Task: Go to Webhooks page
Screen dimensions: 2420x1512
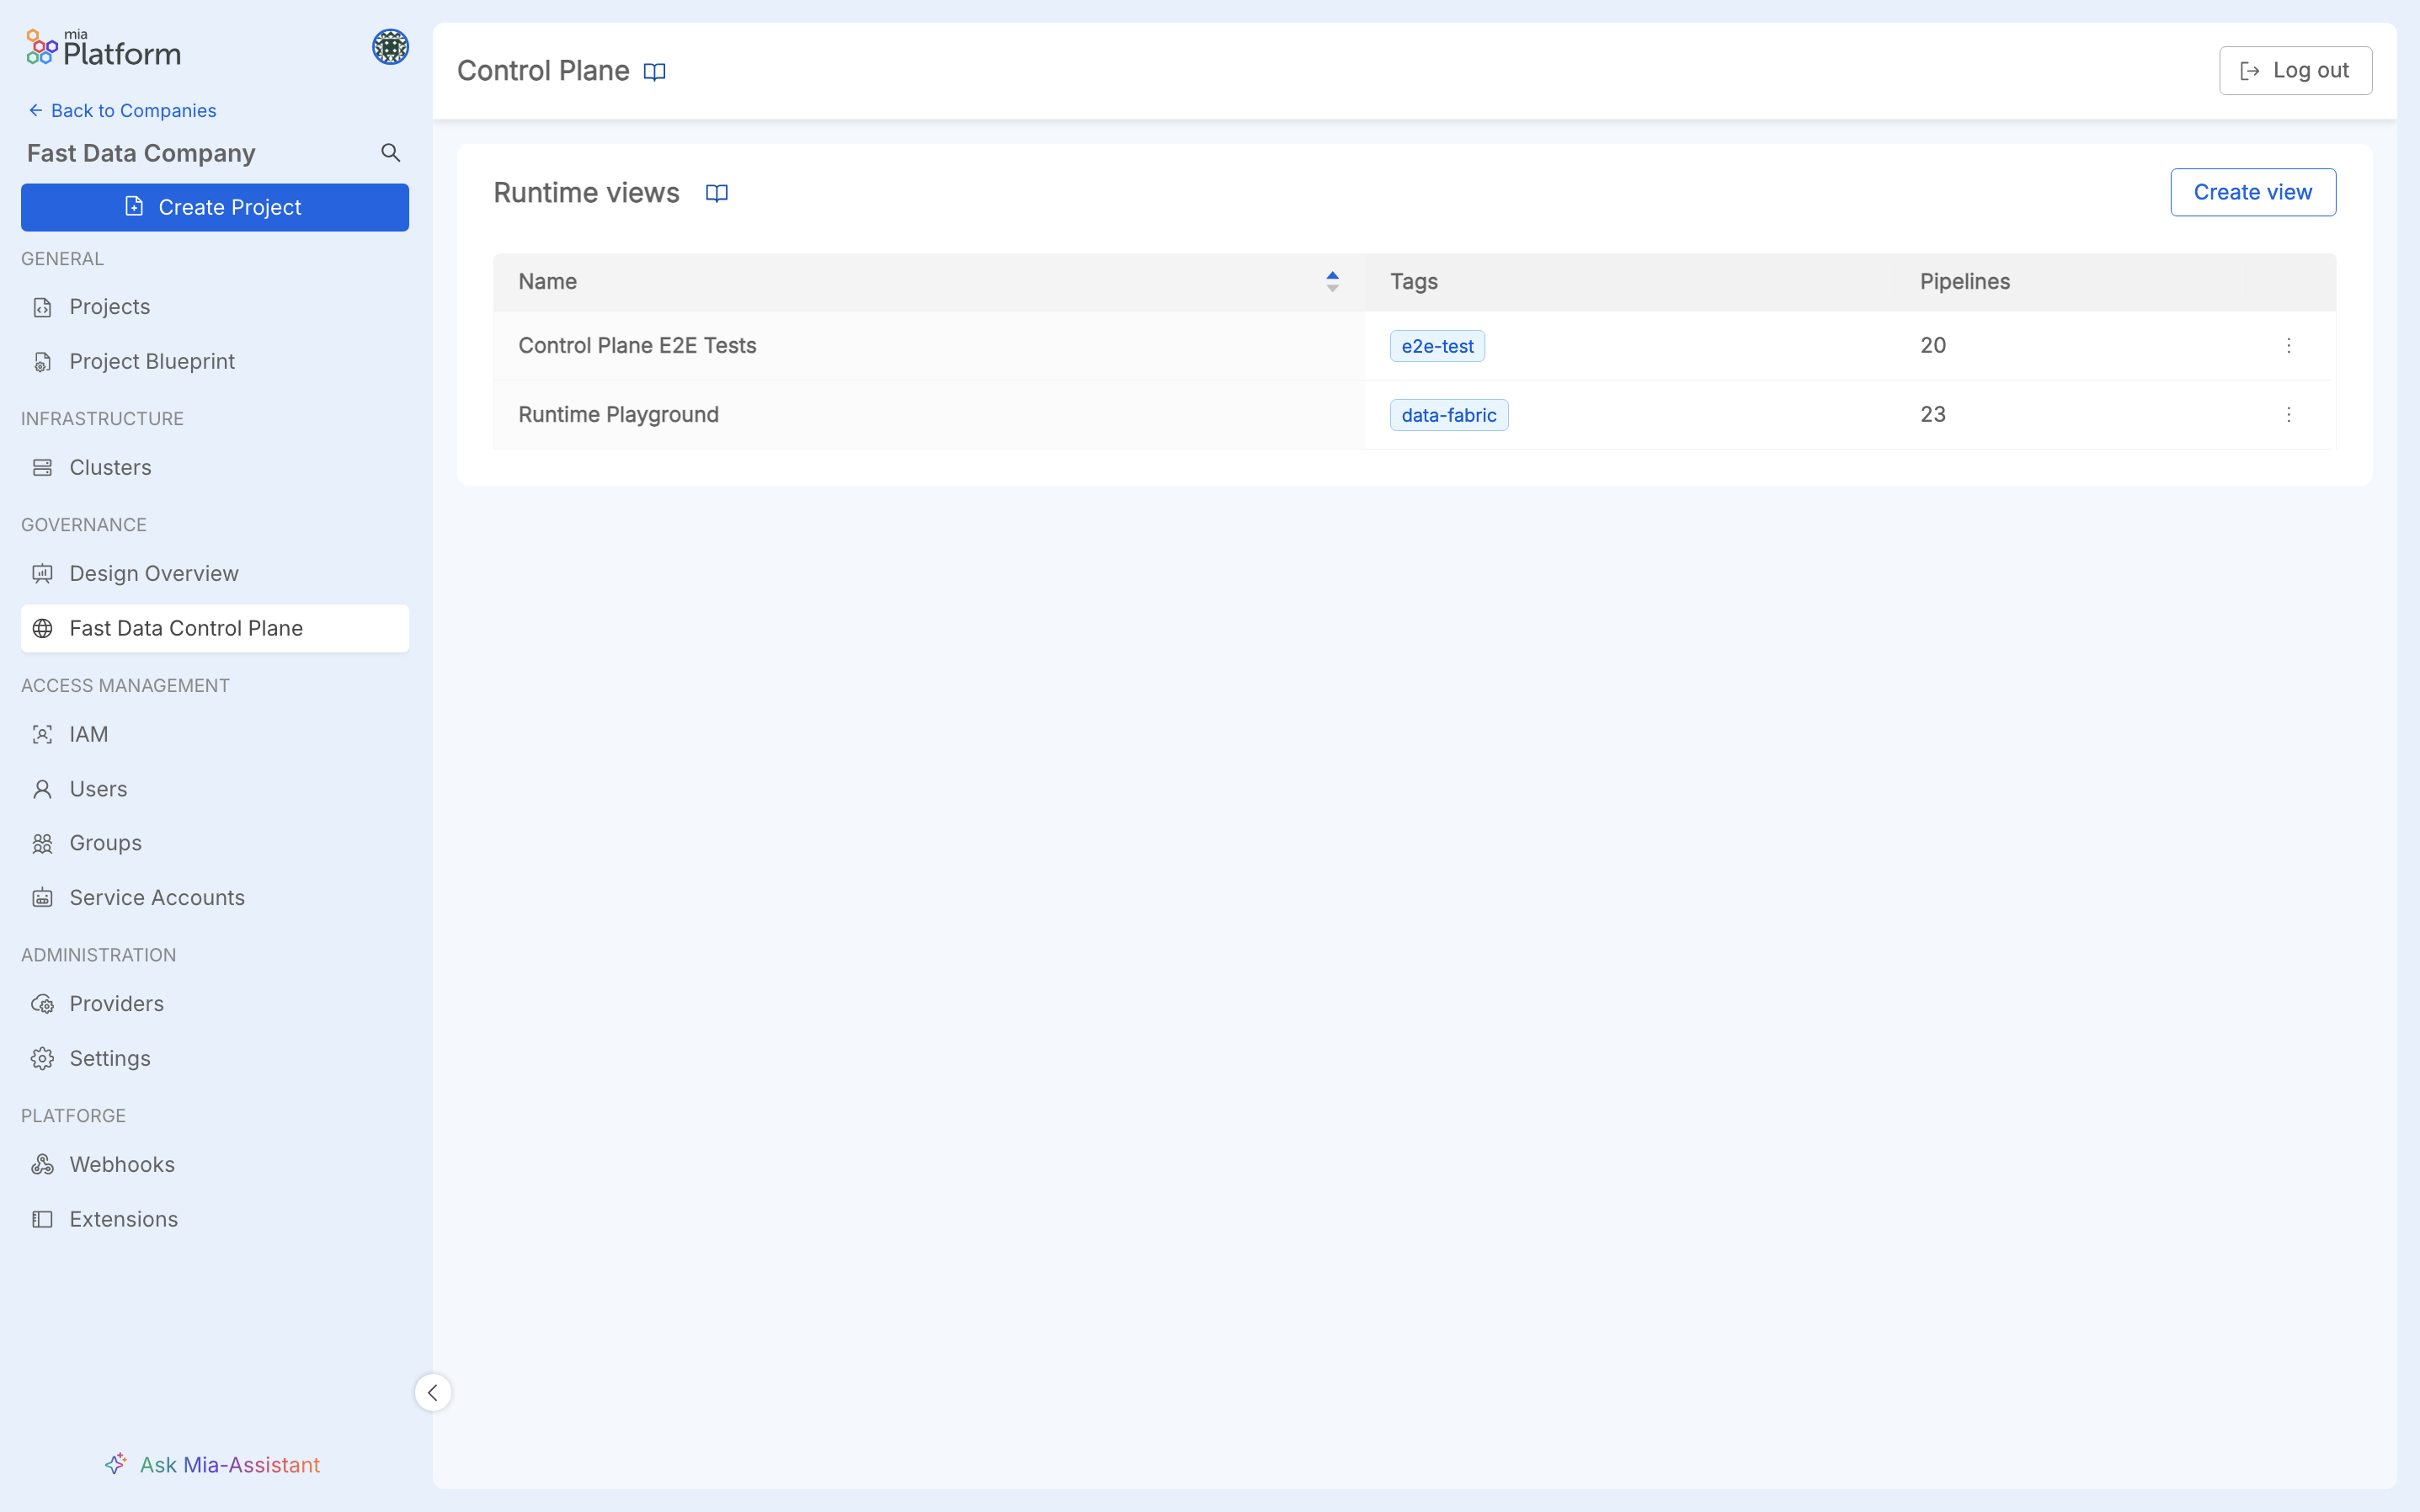Action: tap(122, 1165)
